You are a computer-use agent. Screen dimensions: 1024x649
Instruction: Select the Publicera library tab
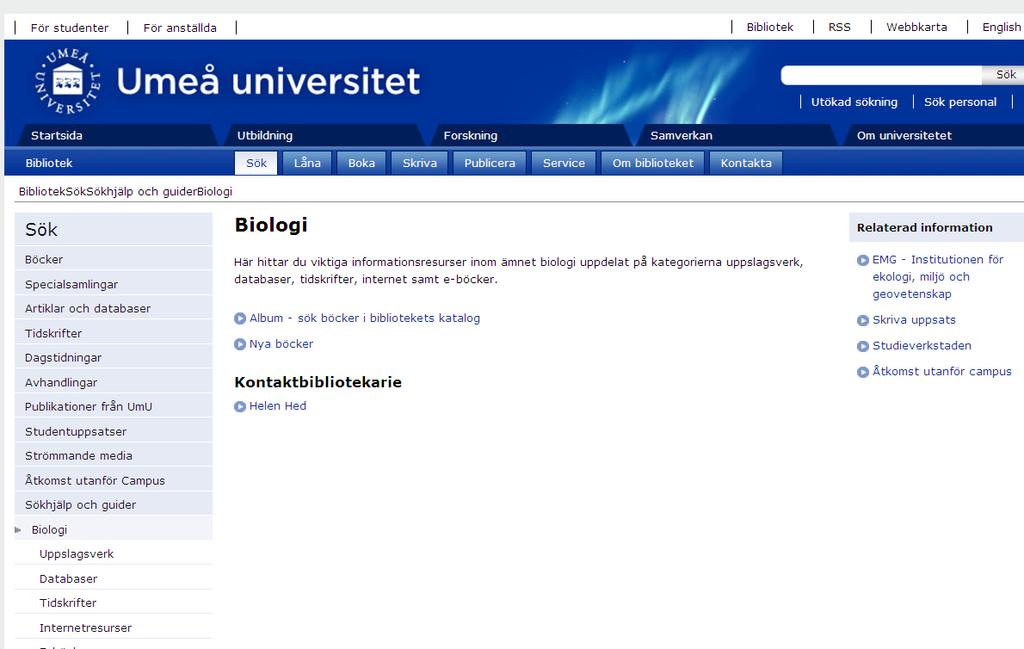point(490,163)
